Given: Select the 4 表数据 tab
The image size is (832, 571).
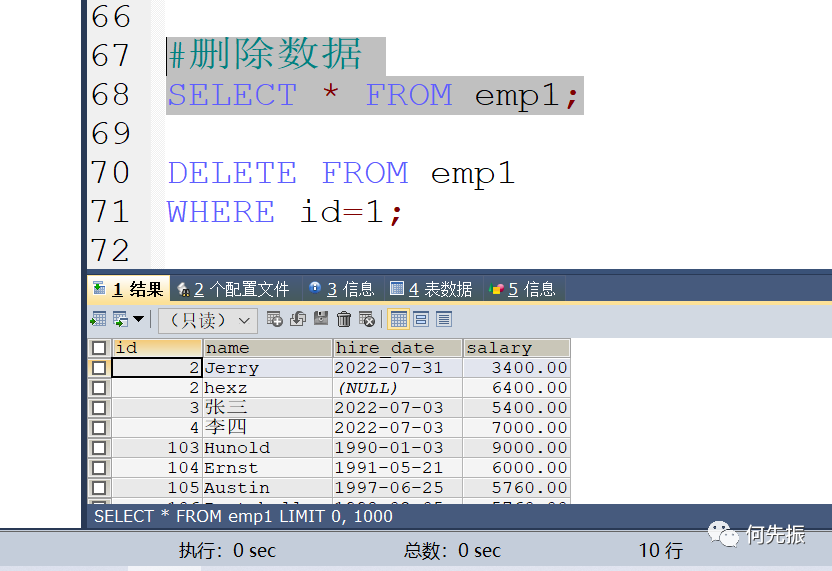Looking at the screenshot, I should click(432, 289).
